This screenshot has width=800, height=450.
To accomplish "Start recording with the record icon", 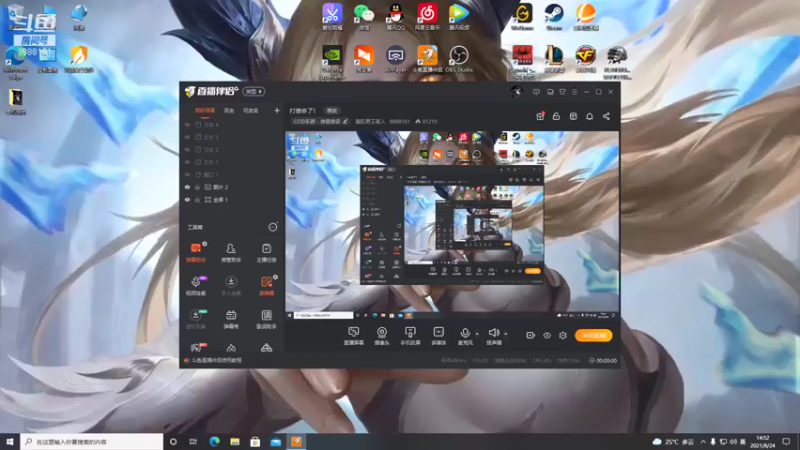I will (530, 335).
